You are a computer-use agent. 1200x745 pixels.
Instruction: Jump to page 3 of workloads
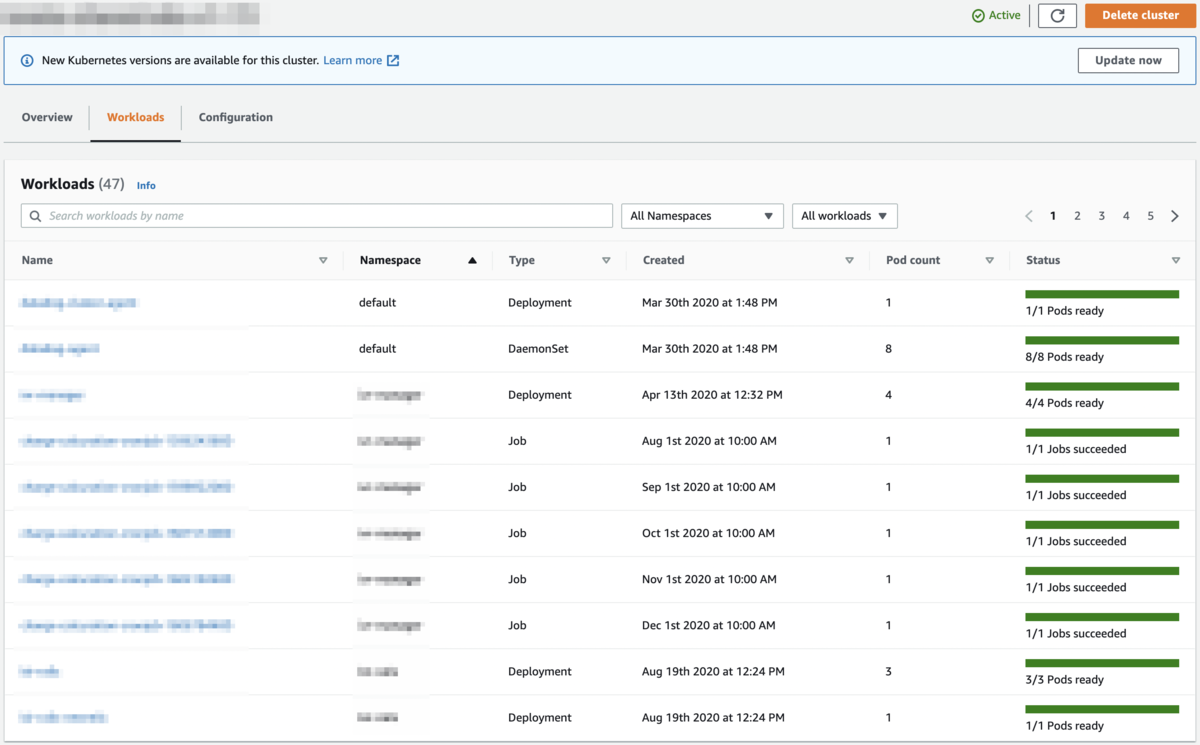[1102, 216]
